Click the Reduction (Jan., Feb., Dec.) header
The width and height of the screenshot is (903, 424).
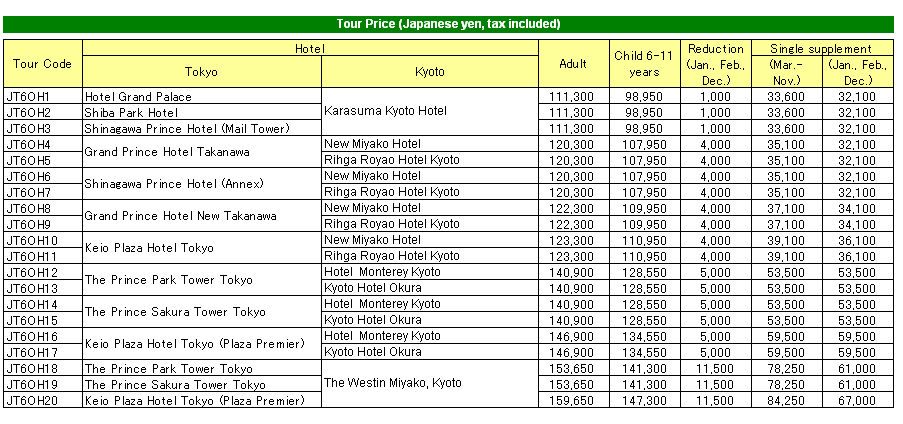coord(715,64)
